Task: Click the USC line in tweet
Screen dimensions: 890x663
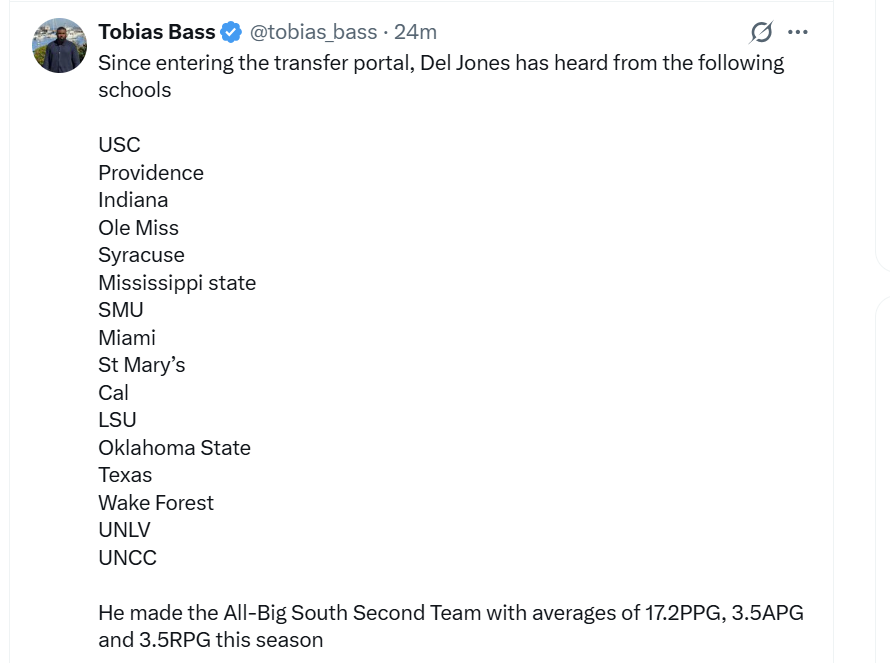Action: click(119, 145)
